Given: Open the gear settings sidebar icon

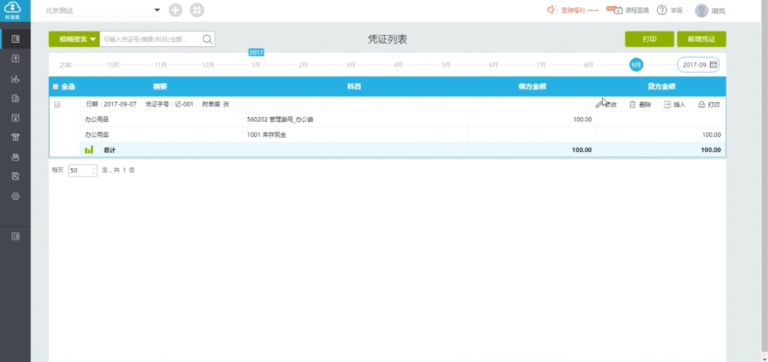Looking at the screenshot, I should click(16, 196).
